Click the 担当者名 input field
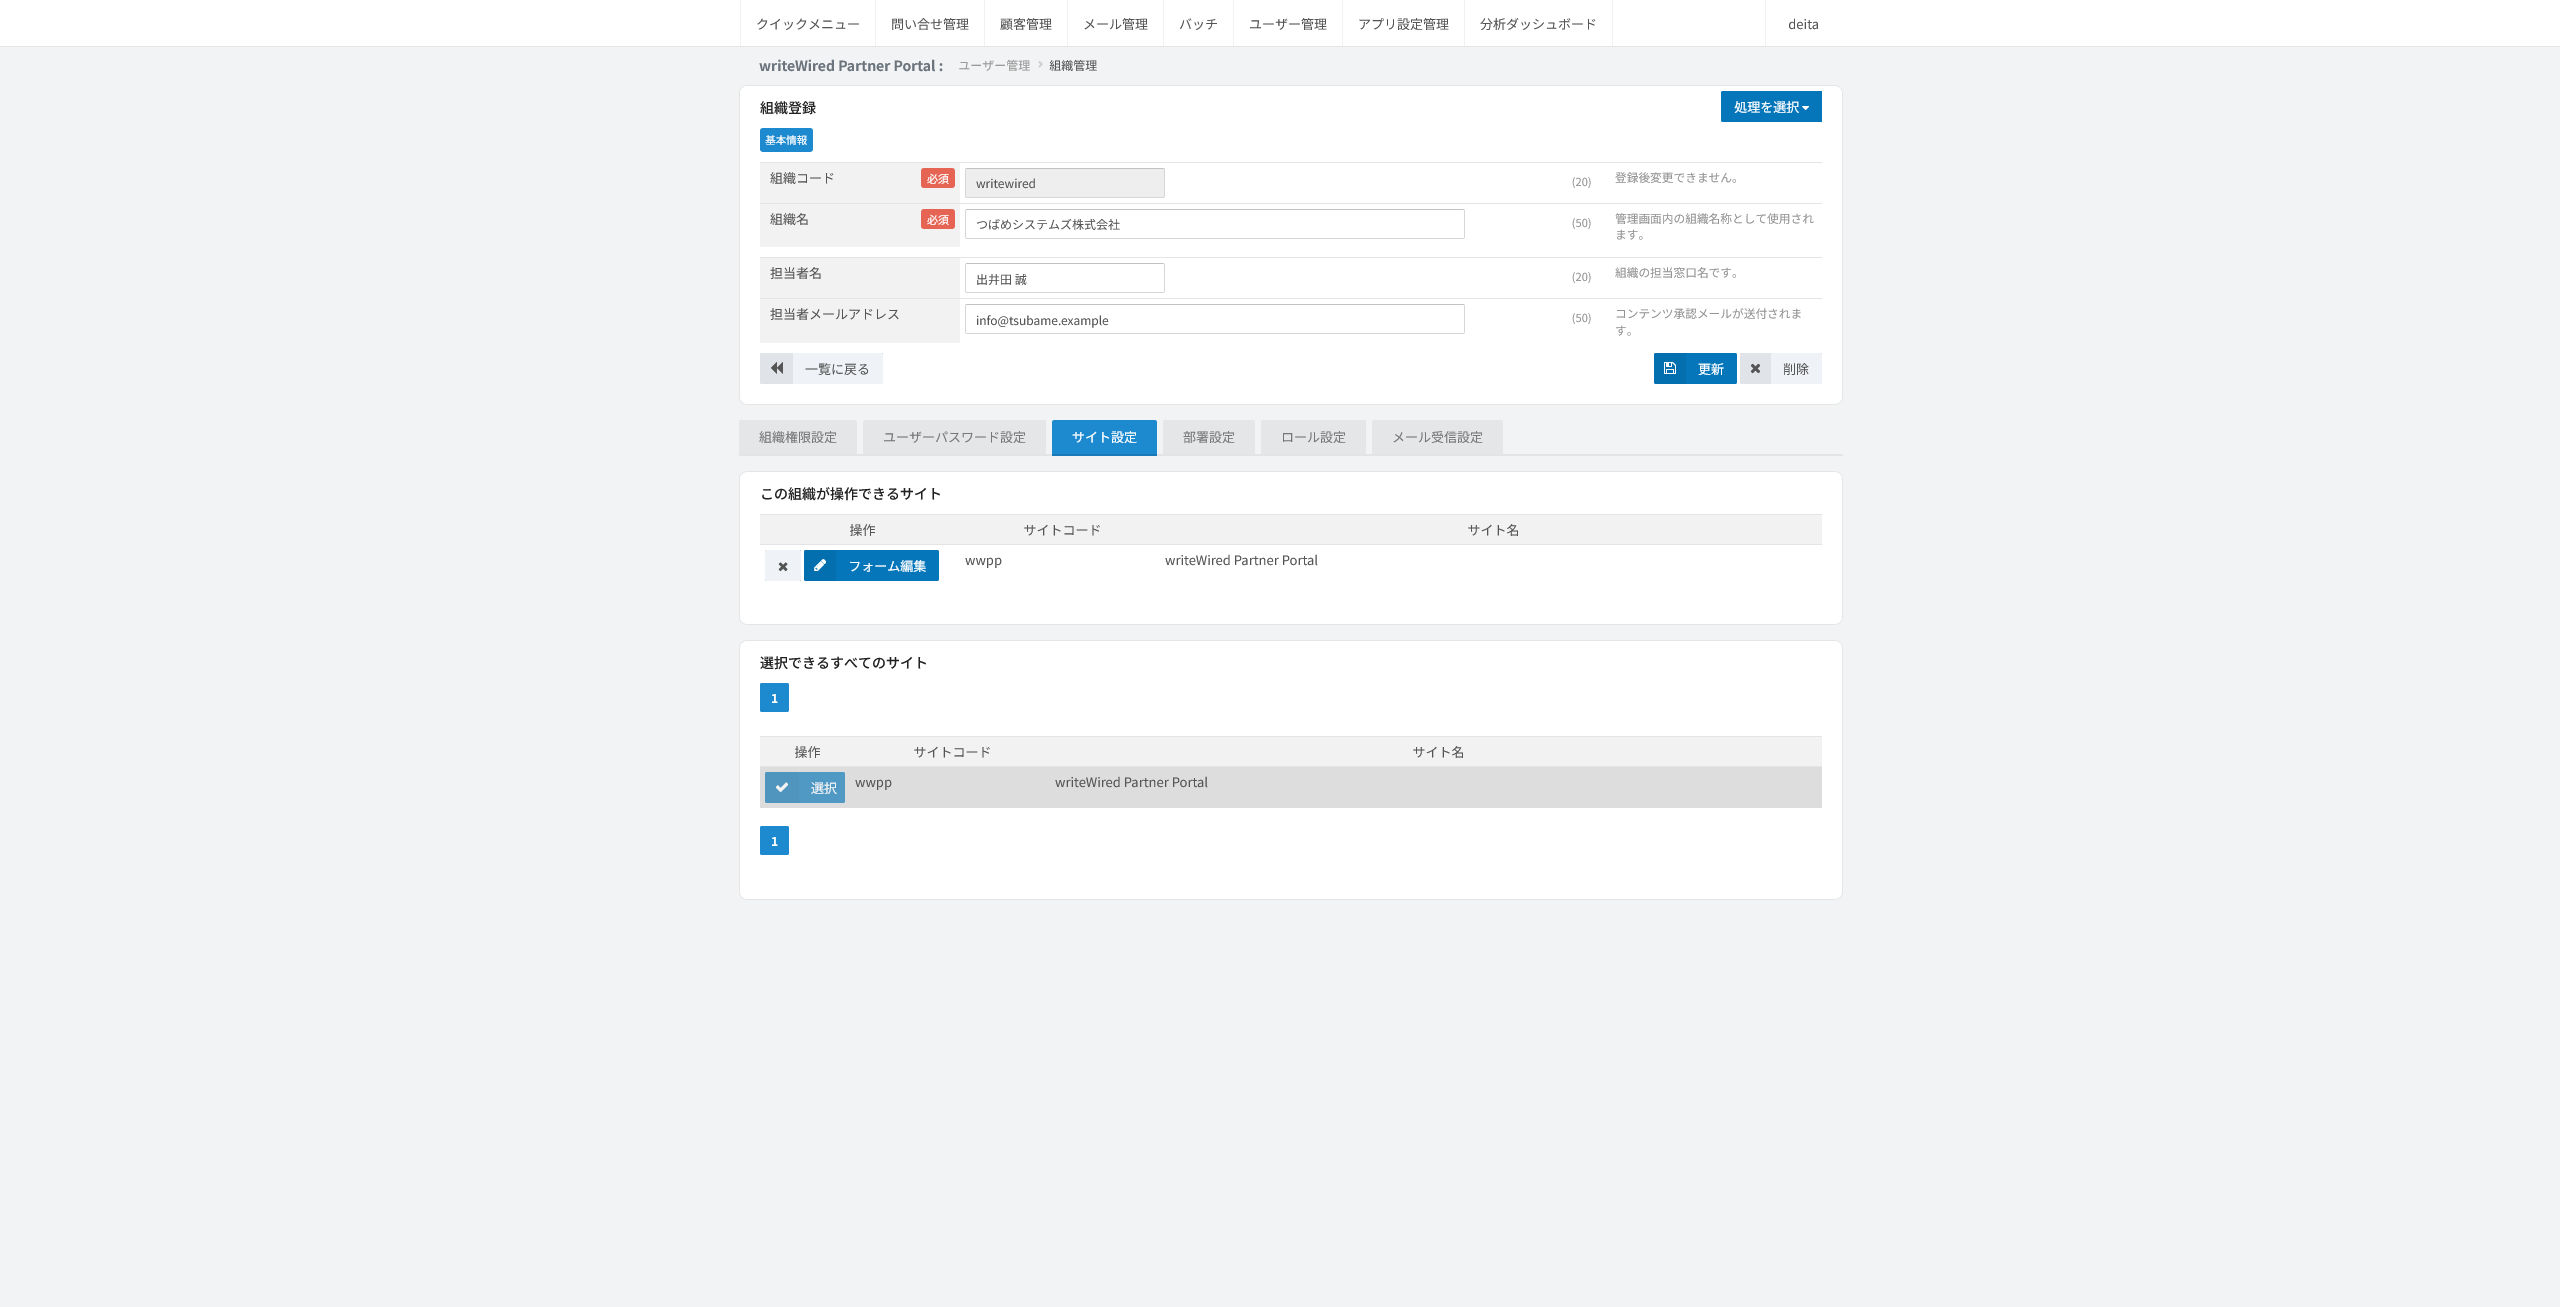 (1064, 278)
